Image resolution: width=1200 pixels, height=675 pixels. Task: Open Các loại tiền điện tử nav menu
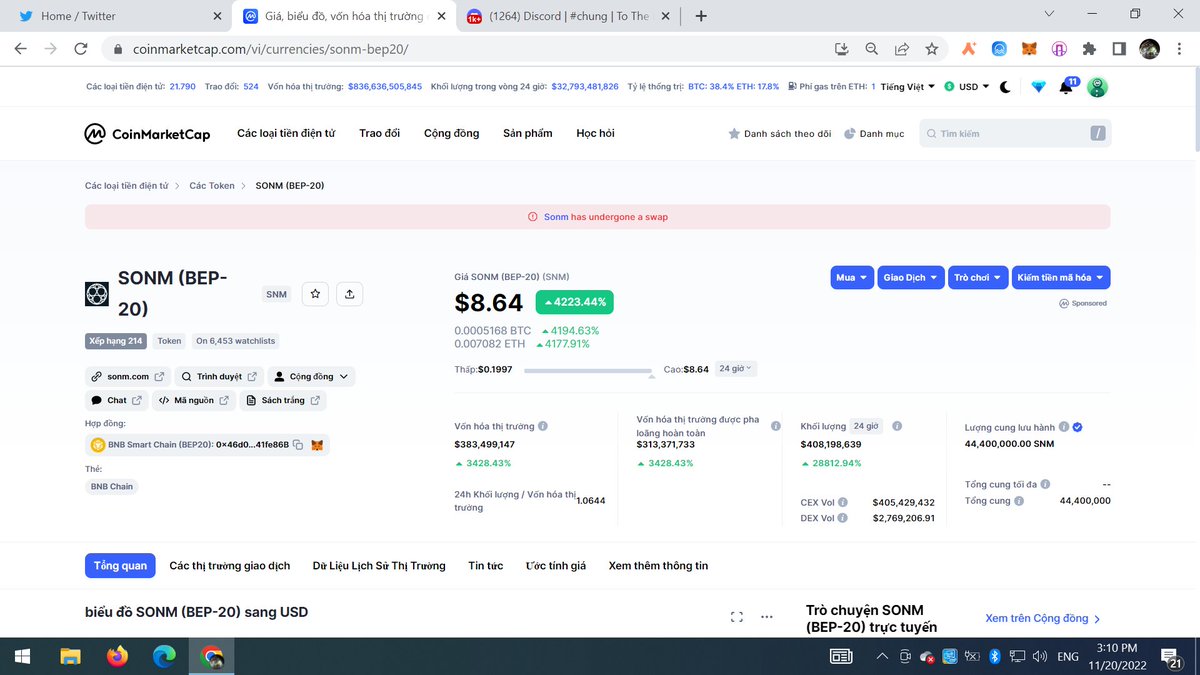286,133
